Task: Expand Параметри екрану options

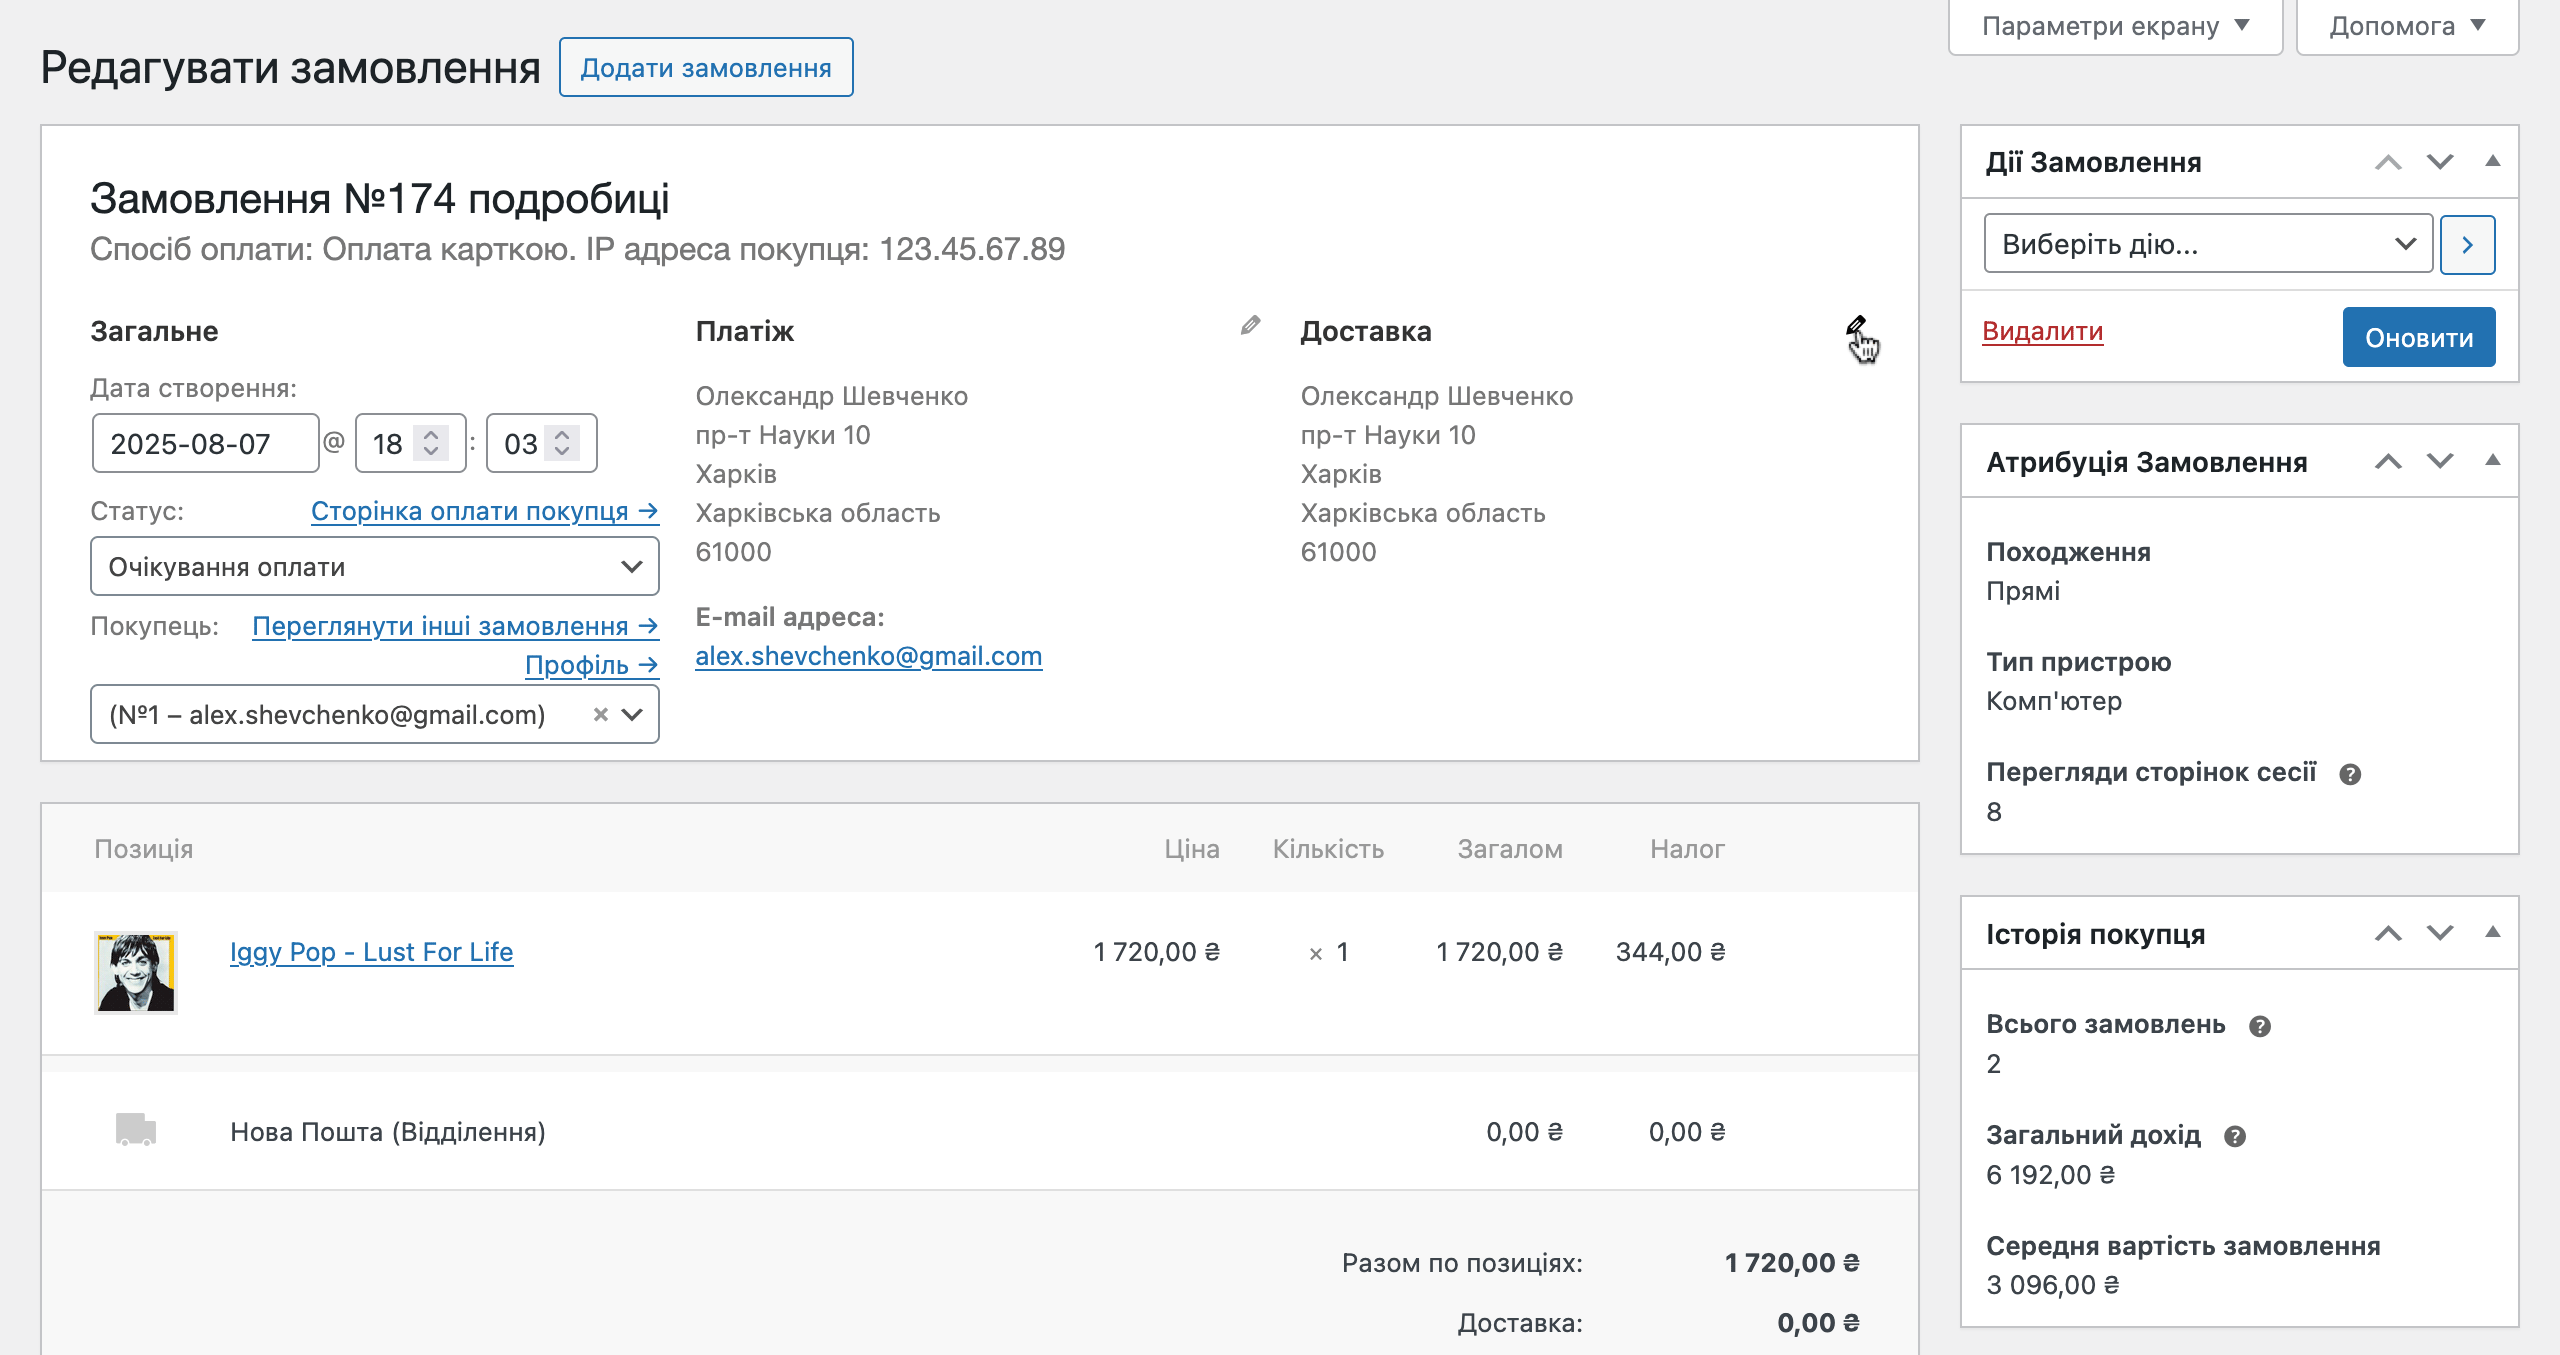Action: point(2115,26)
